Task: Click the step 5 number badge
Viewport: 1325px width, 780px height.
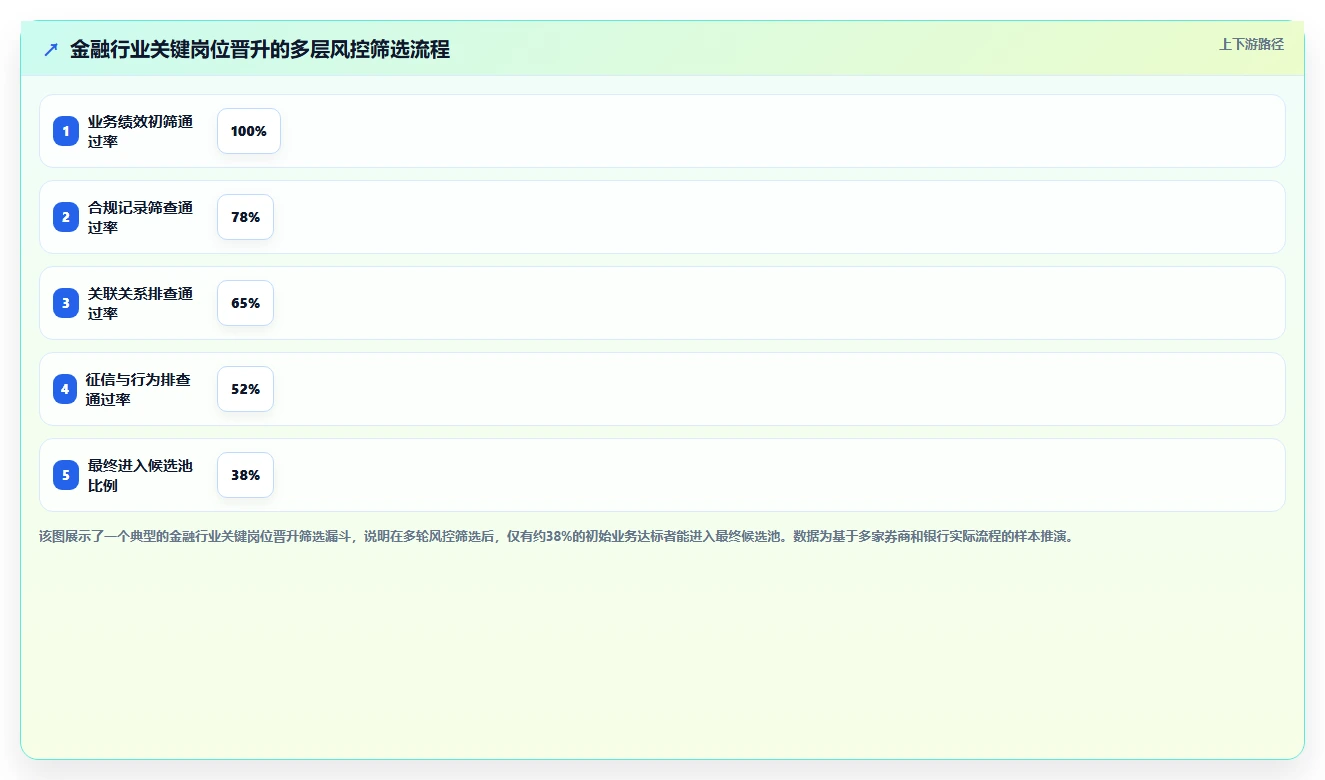Action: [x=66, y=475]
